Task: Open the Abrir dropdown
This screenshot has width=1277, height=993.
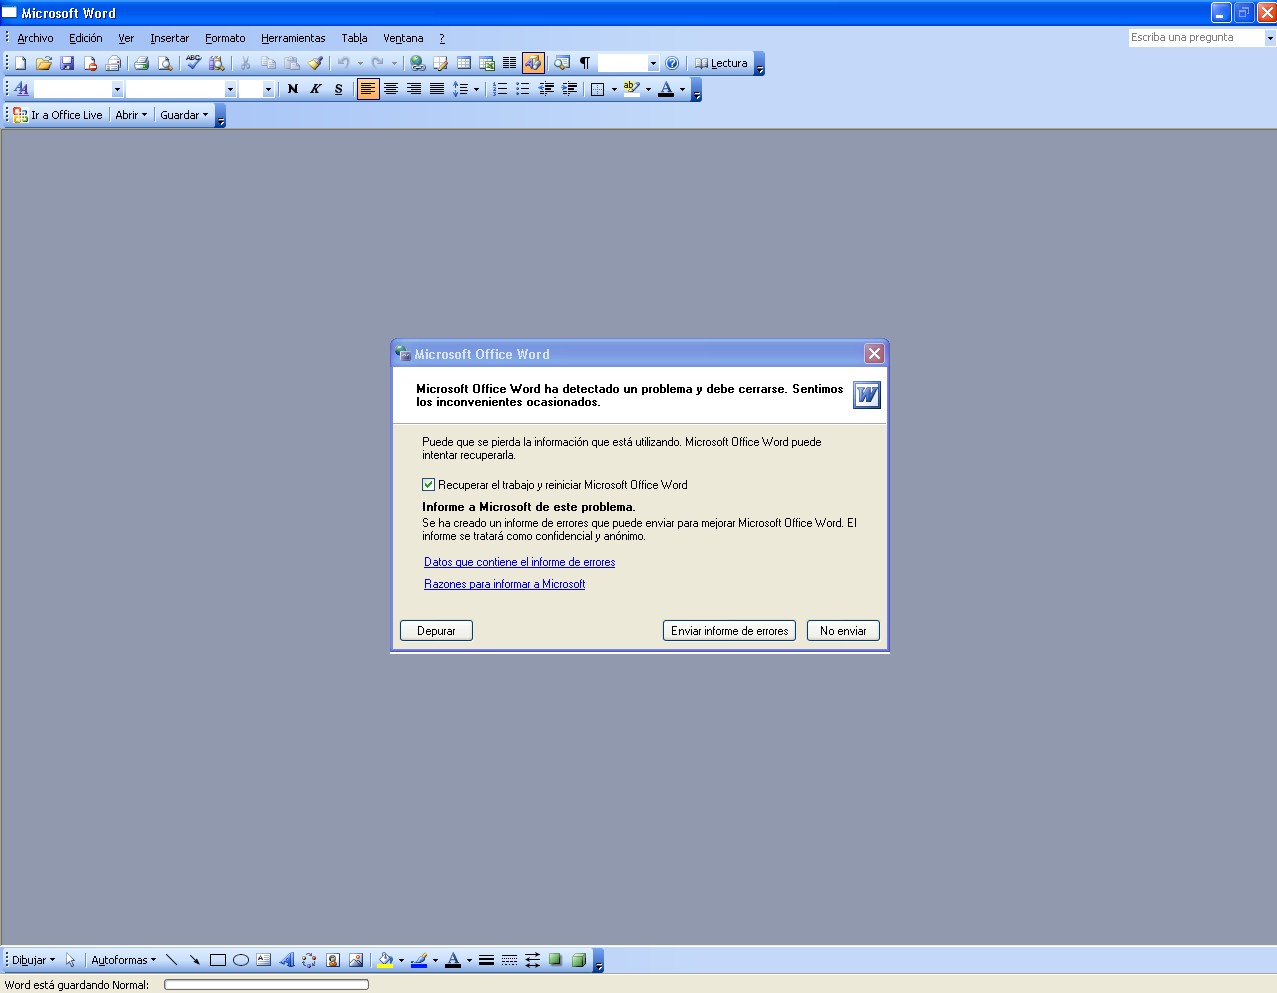Action: pos(131,115)
